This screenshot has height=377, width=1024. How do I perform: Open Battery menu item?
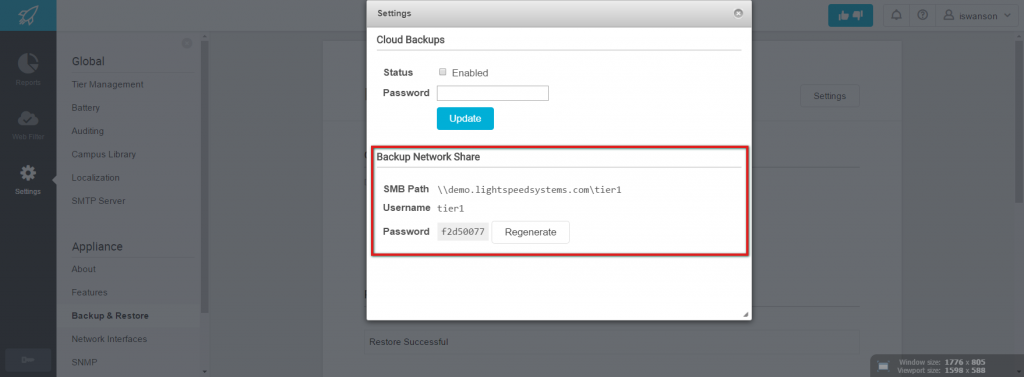(x=86, y=108)
